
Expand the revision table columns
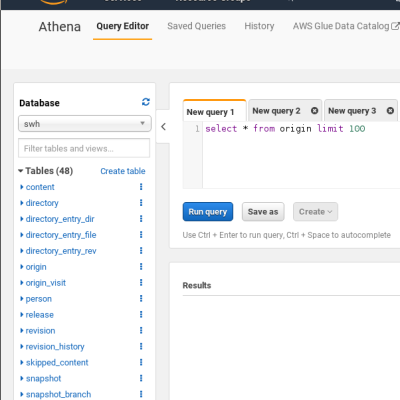22,331
